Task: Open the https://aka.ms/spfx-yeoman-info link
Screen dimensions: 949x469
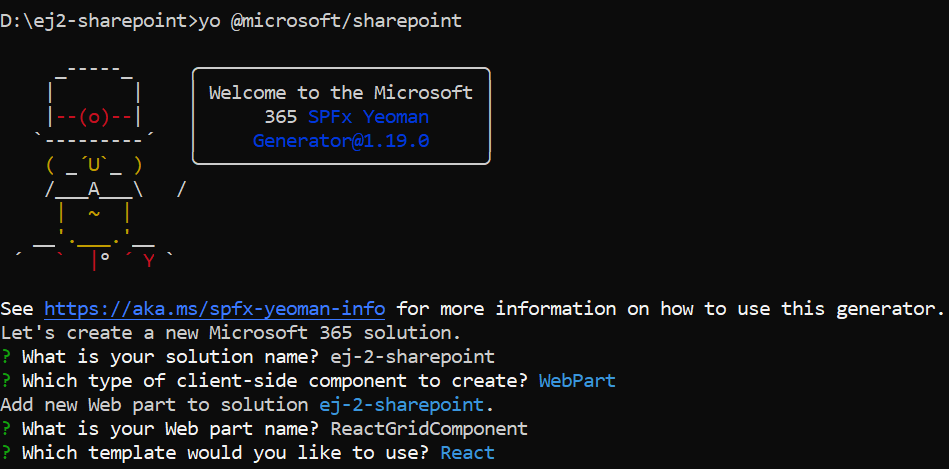Action: pos(215,309)
